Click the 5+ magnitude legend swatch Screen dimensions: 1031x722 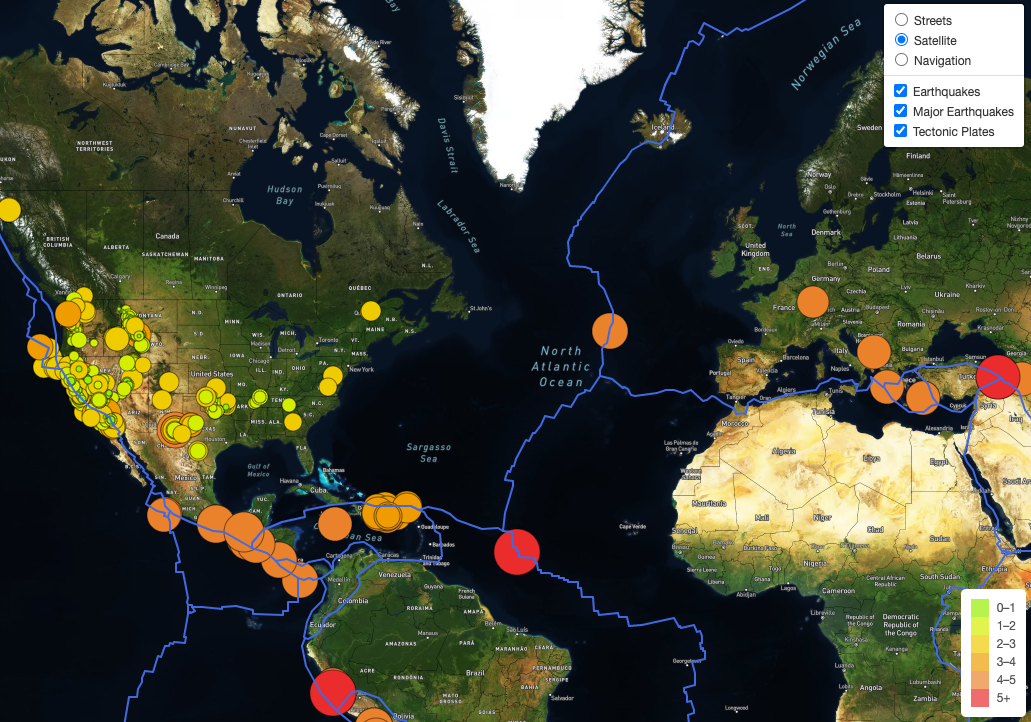[980, 698]
